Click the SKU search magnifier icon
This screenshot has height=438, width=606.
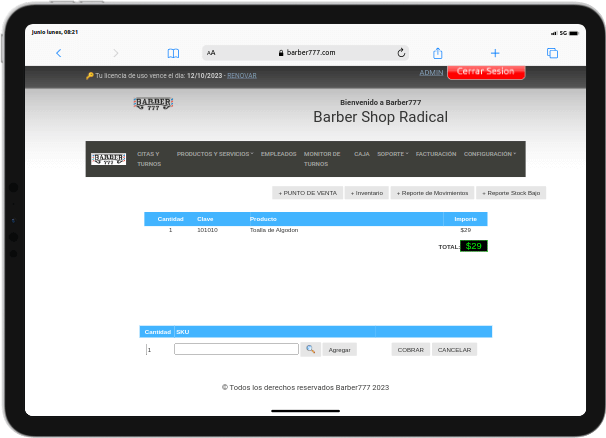[311, 349]
